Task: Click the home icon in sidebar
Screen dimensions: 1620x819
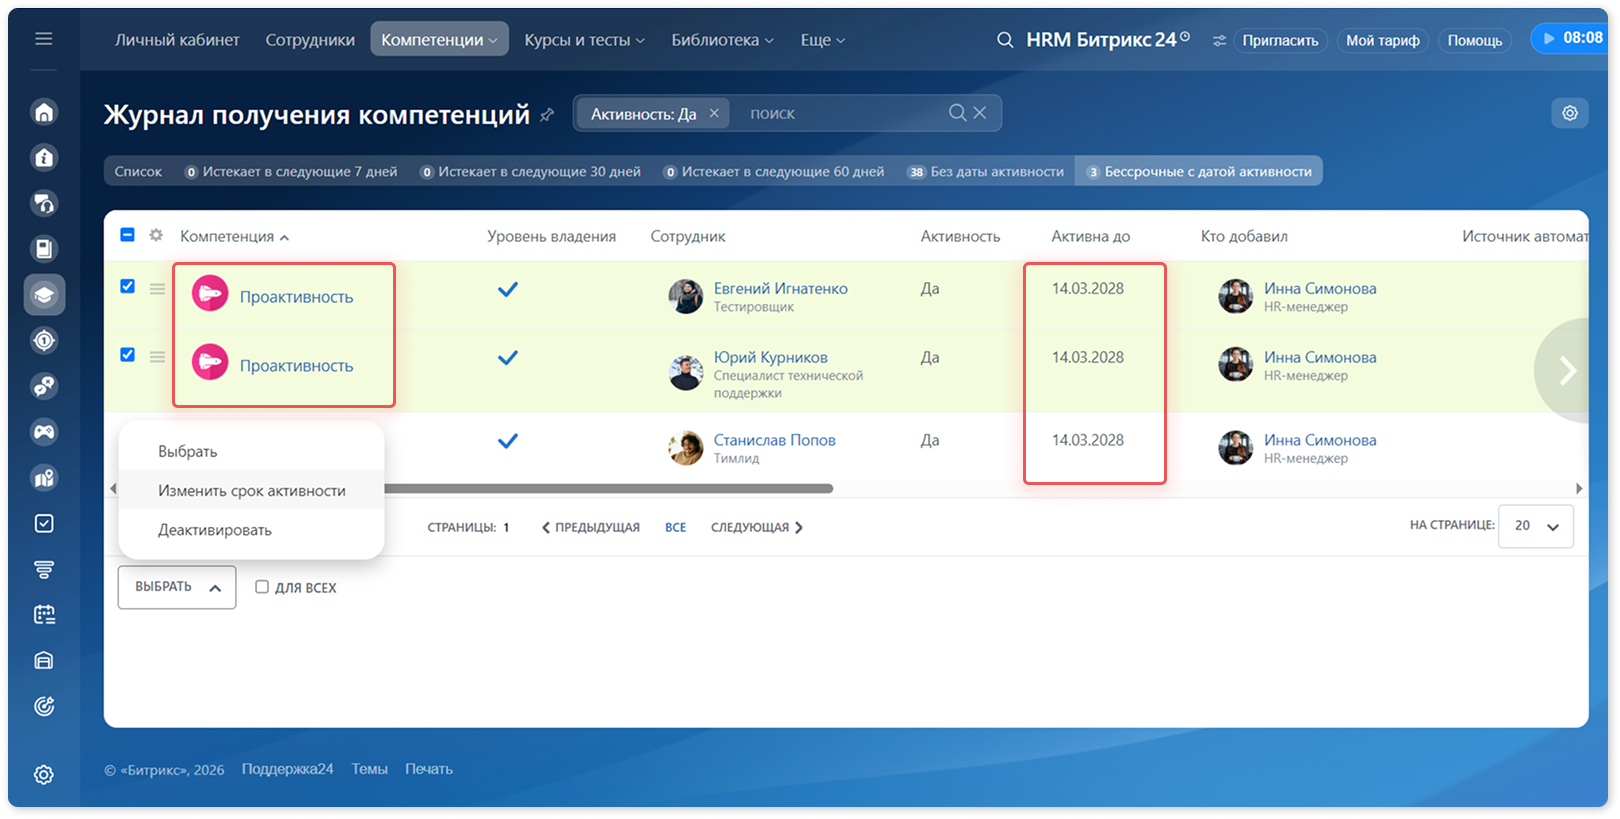Action: [x=44, y=112]
